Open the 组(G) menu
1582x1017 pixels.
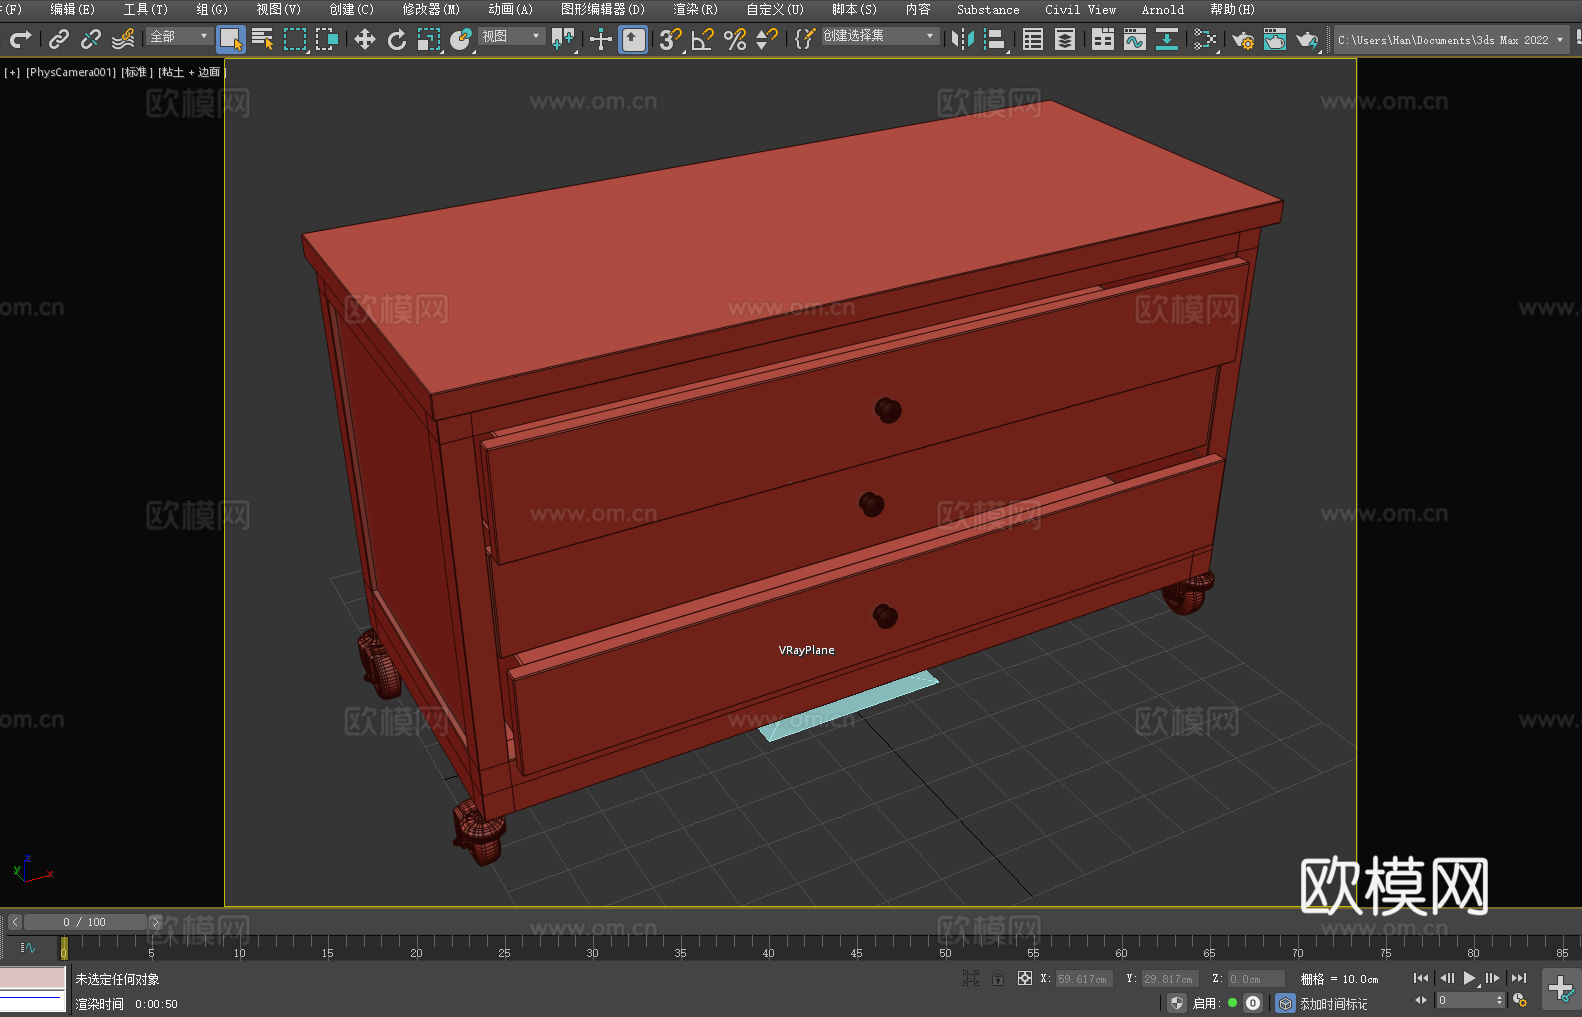(212, 9)
